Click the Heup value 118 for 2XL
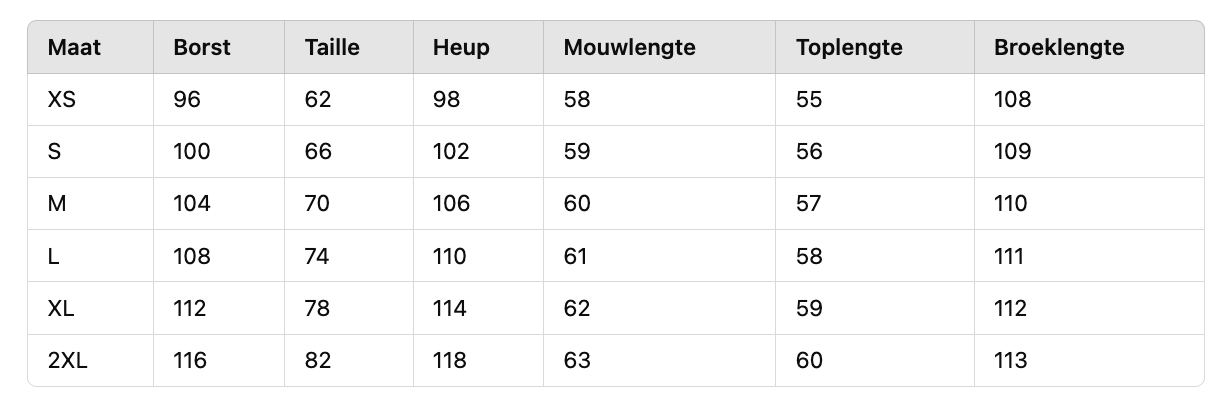The image size is (1230, 410). 450,360
